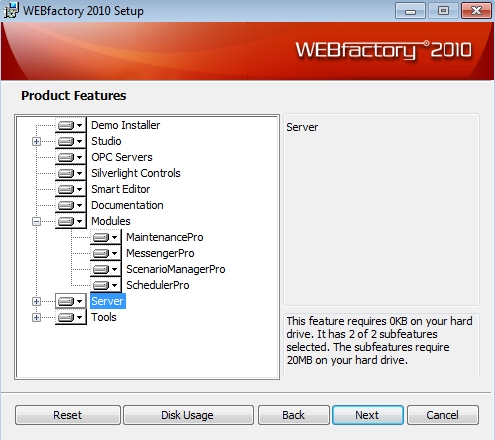Select the SchedulerPro module
This screenshot has height=440, width=495.
tap(158, 285)
